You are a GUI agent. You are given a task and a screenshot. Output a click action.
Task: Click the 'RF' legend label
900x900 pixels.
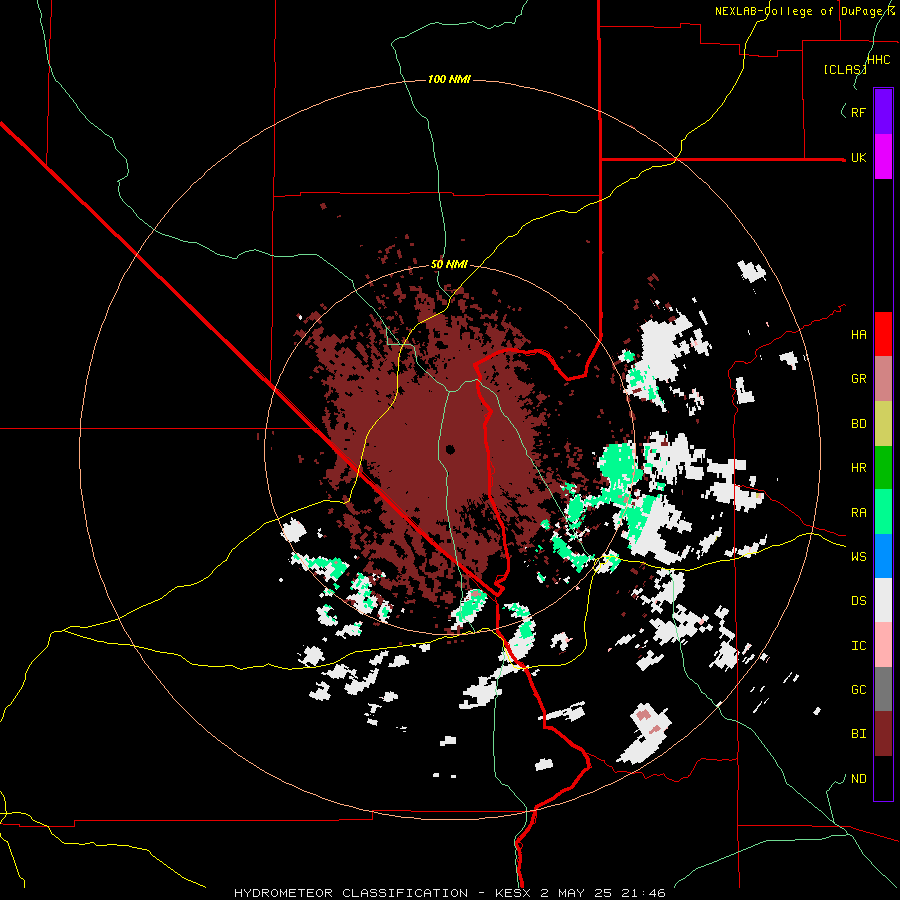point(858,112)
